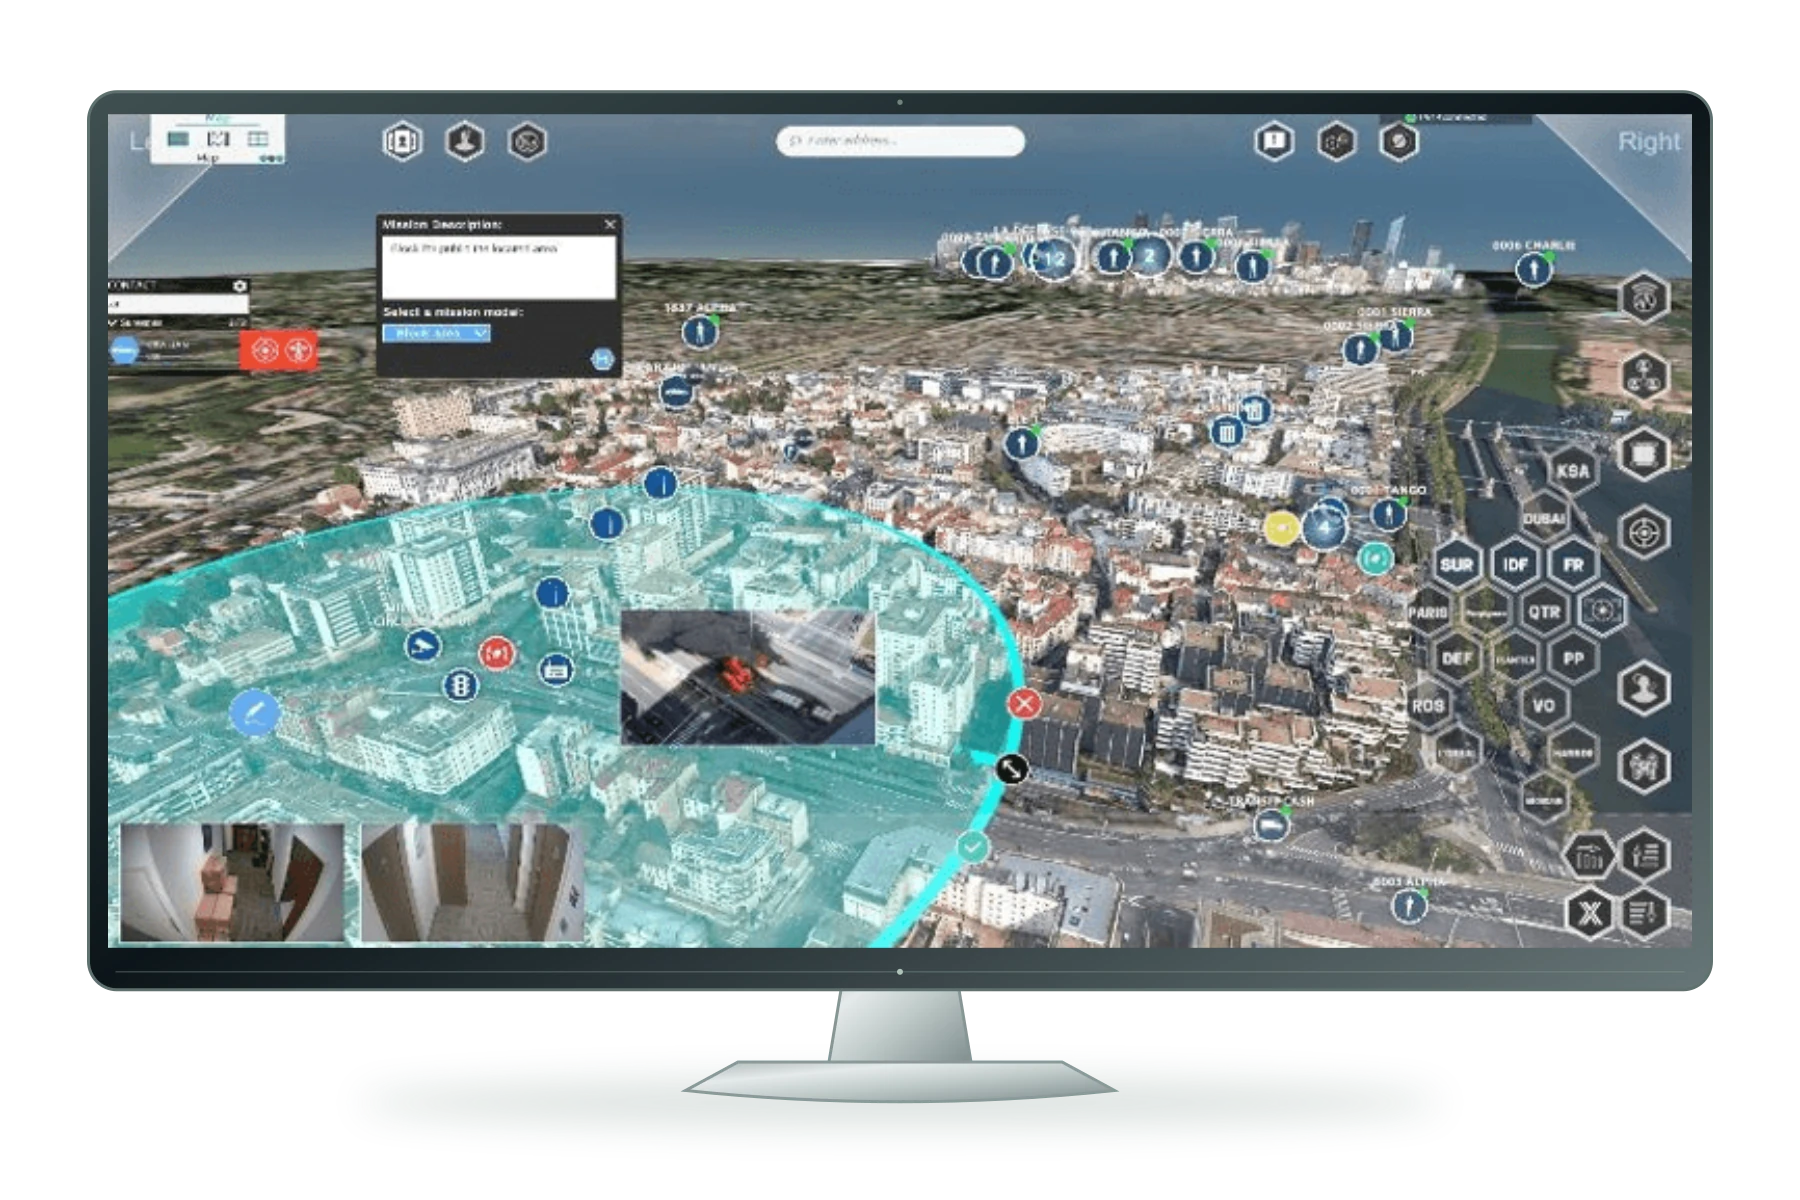Open the ID card hexagon icon in top toolbar

coord(402,141)
